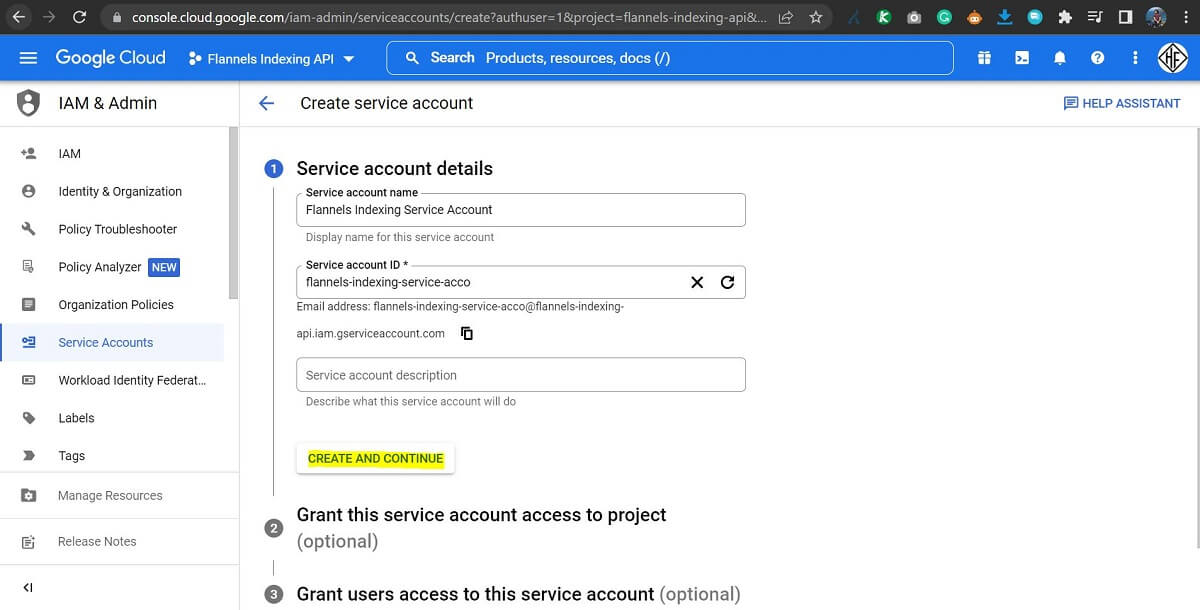This screenshot has height=610, width=1200.
Task: Open the Chrome profile avatar
Action: [x=1155, y=17]
